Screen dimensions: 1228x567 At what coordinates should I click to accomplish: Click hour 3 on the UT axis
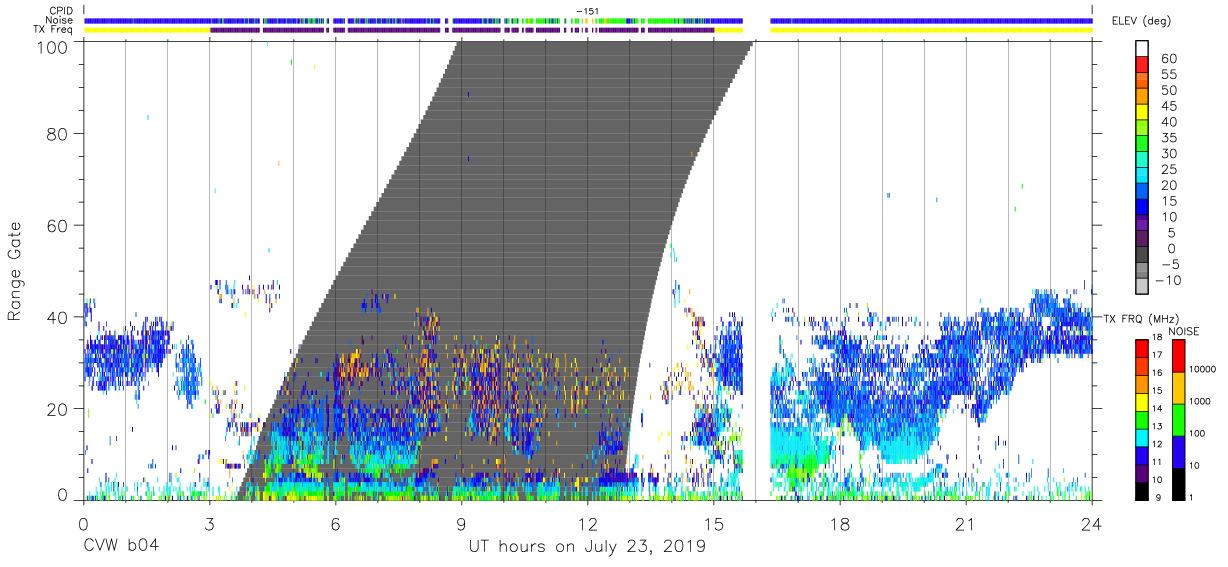209,526
